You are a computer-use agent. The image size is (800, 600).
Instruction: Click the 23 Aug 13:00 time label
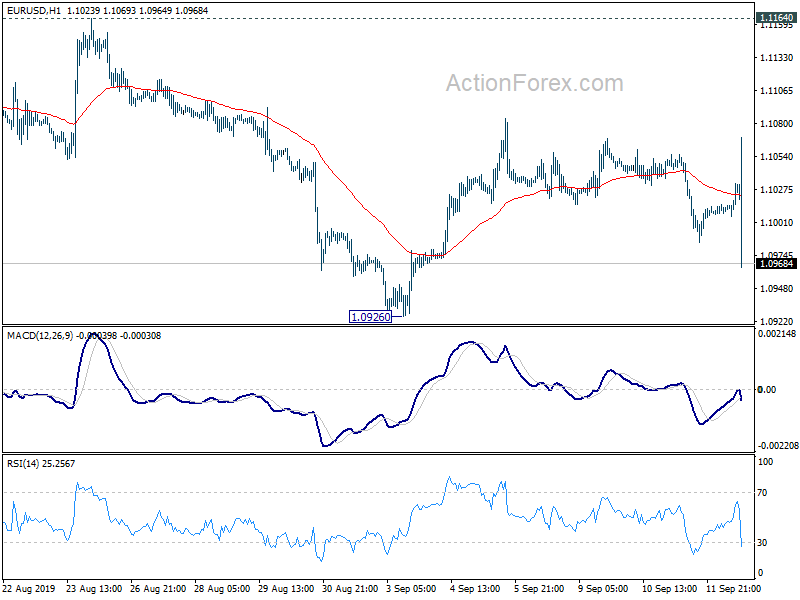click(94, 589)
